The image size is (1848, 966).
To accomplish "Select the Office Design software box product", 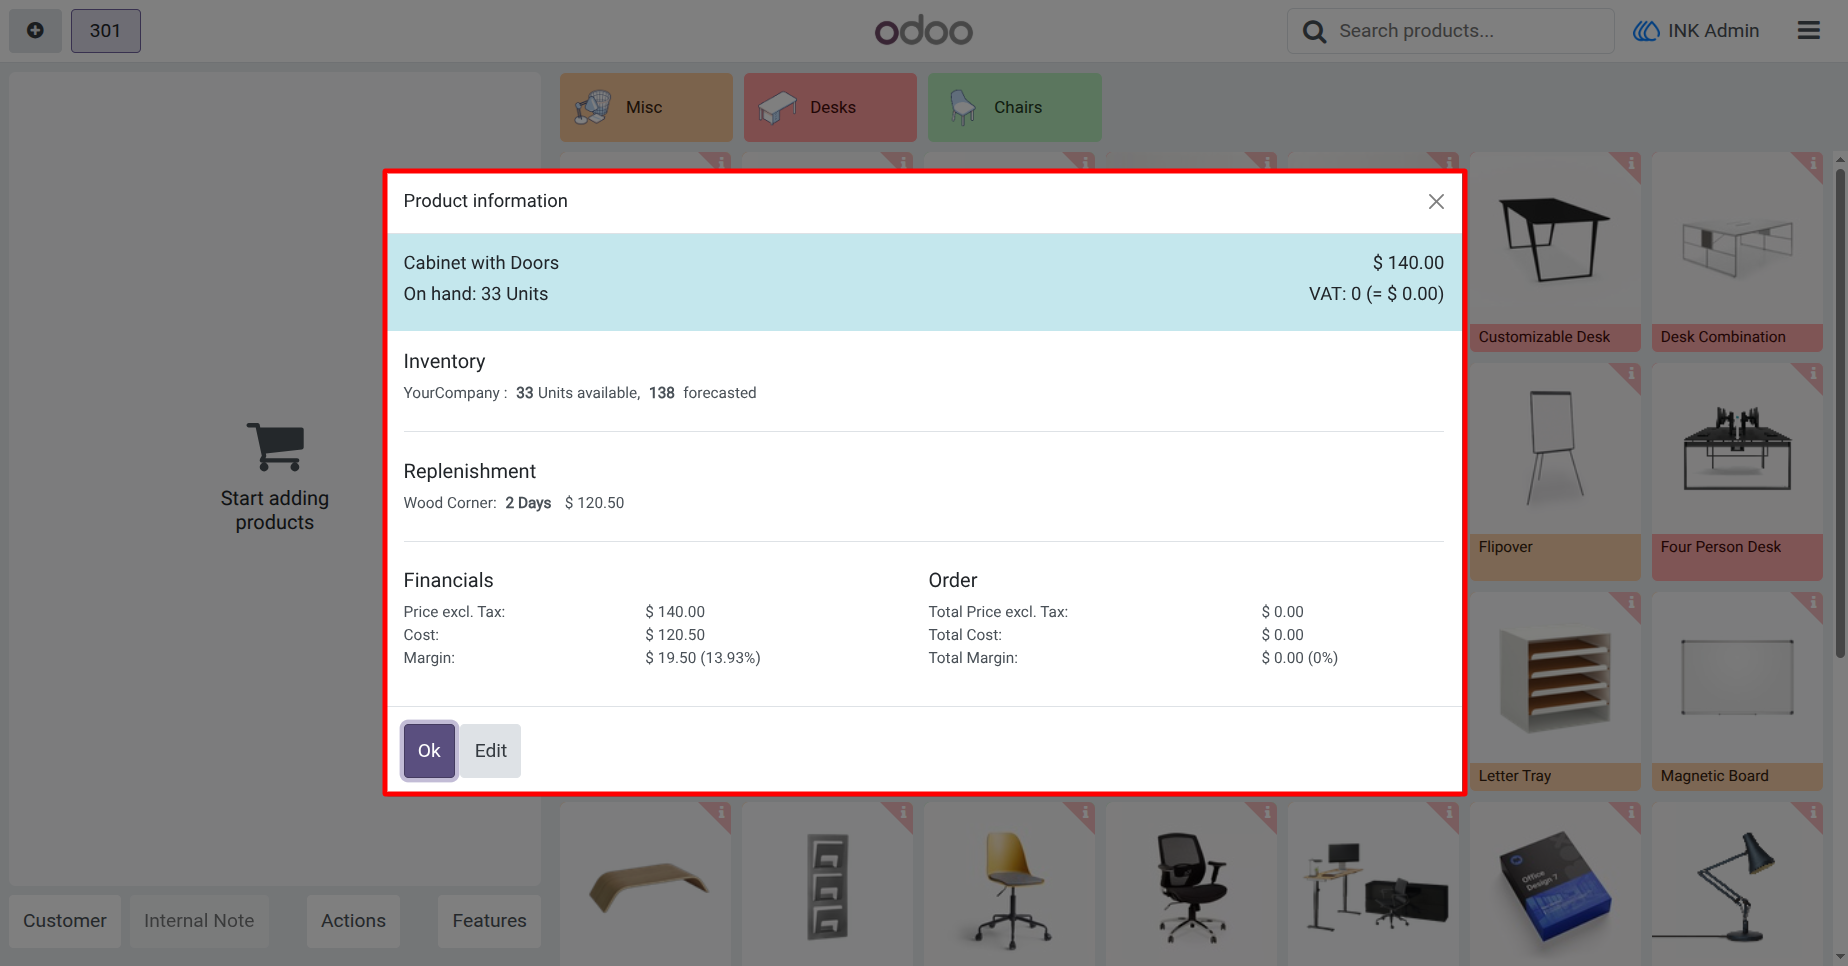I will pyautogui.click(x=1555, y=885).
